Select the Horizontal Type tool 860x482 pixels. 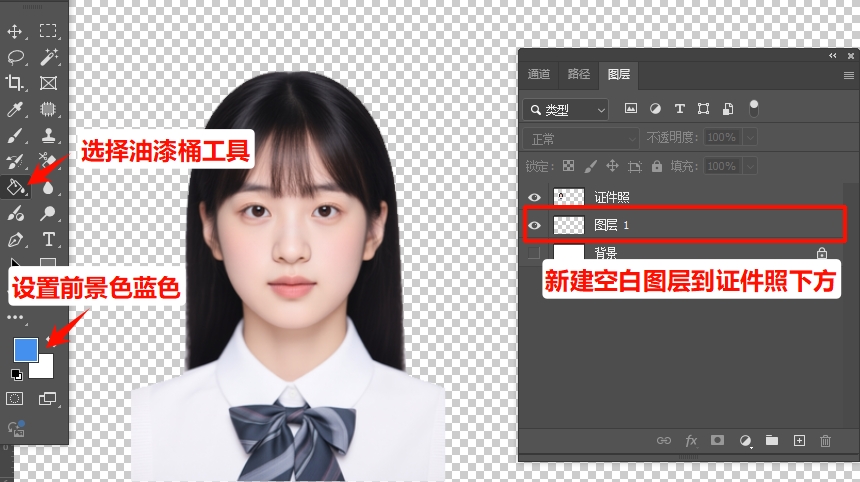tap(49, 240)
